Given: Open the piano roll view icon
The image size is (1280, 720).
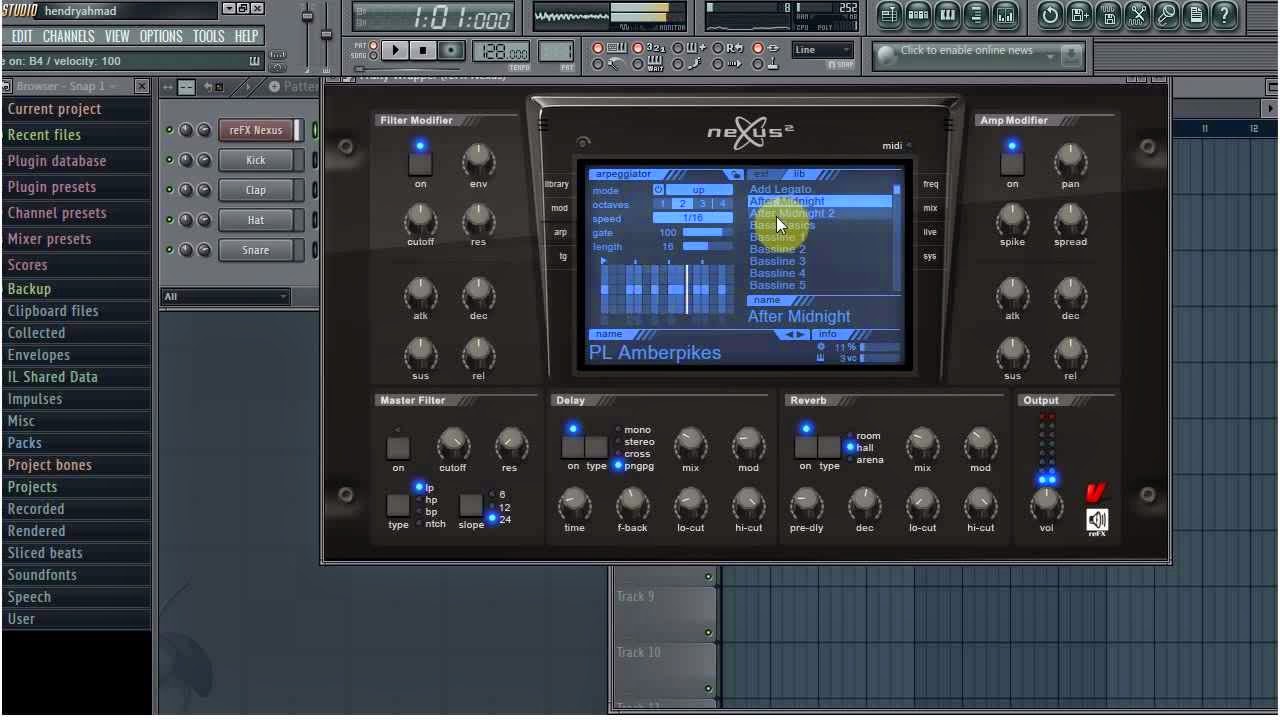Looking at the screenshot, I should pos(947,15).
